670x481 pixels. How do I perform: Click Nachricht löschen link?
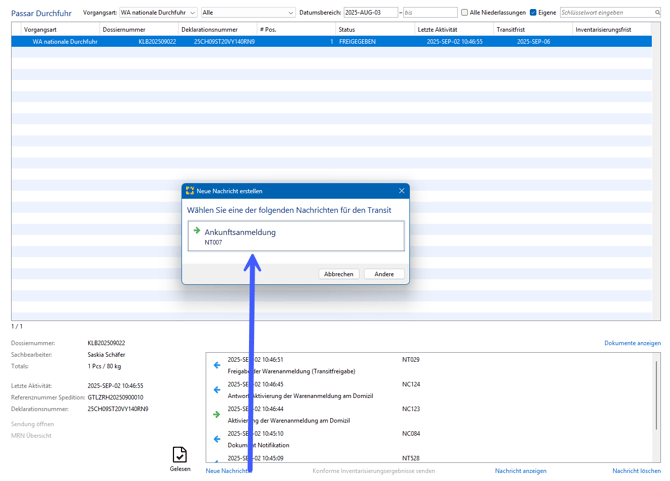[x=637, y=471]
